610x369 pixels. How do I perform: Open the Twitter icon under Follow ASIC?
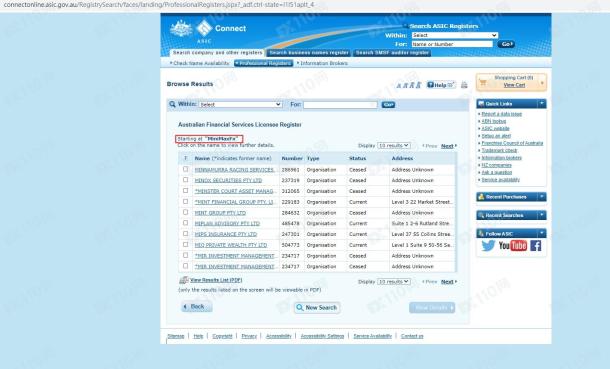[488, 246]
